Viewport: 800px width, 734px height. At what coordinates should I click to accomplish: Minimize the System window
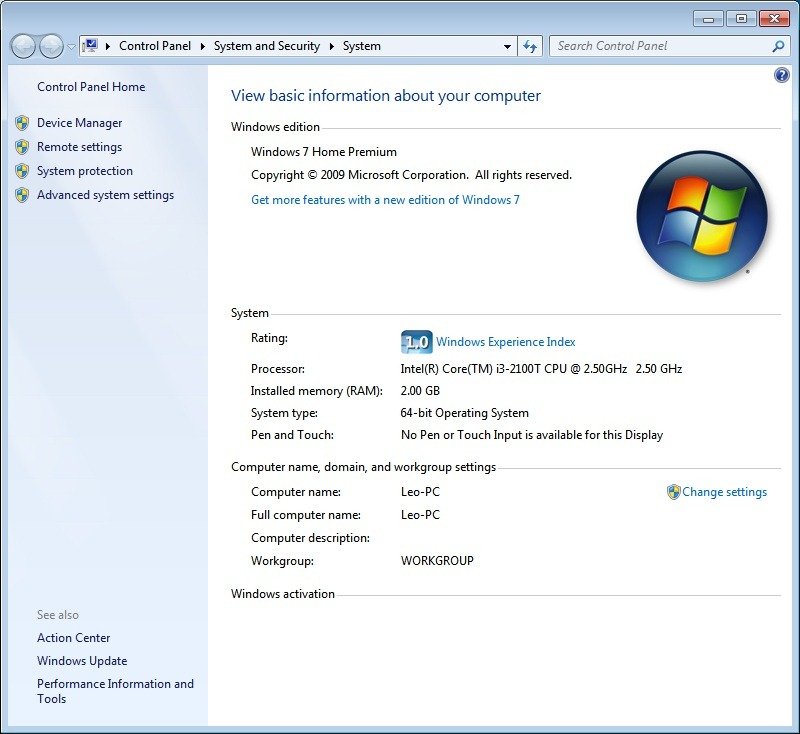pyautogui.click(x=708, y=19)
